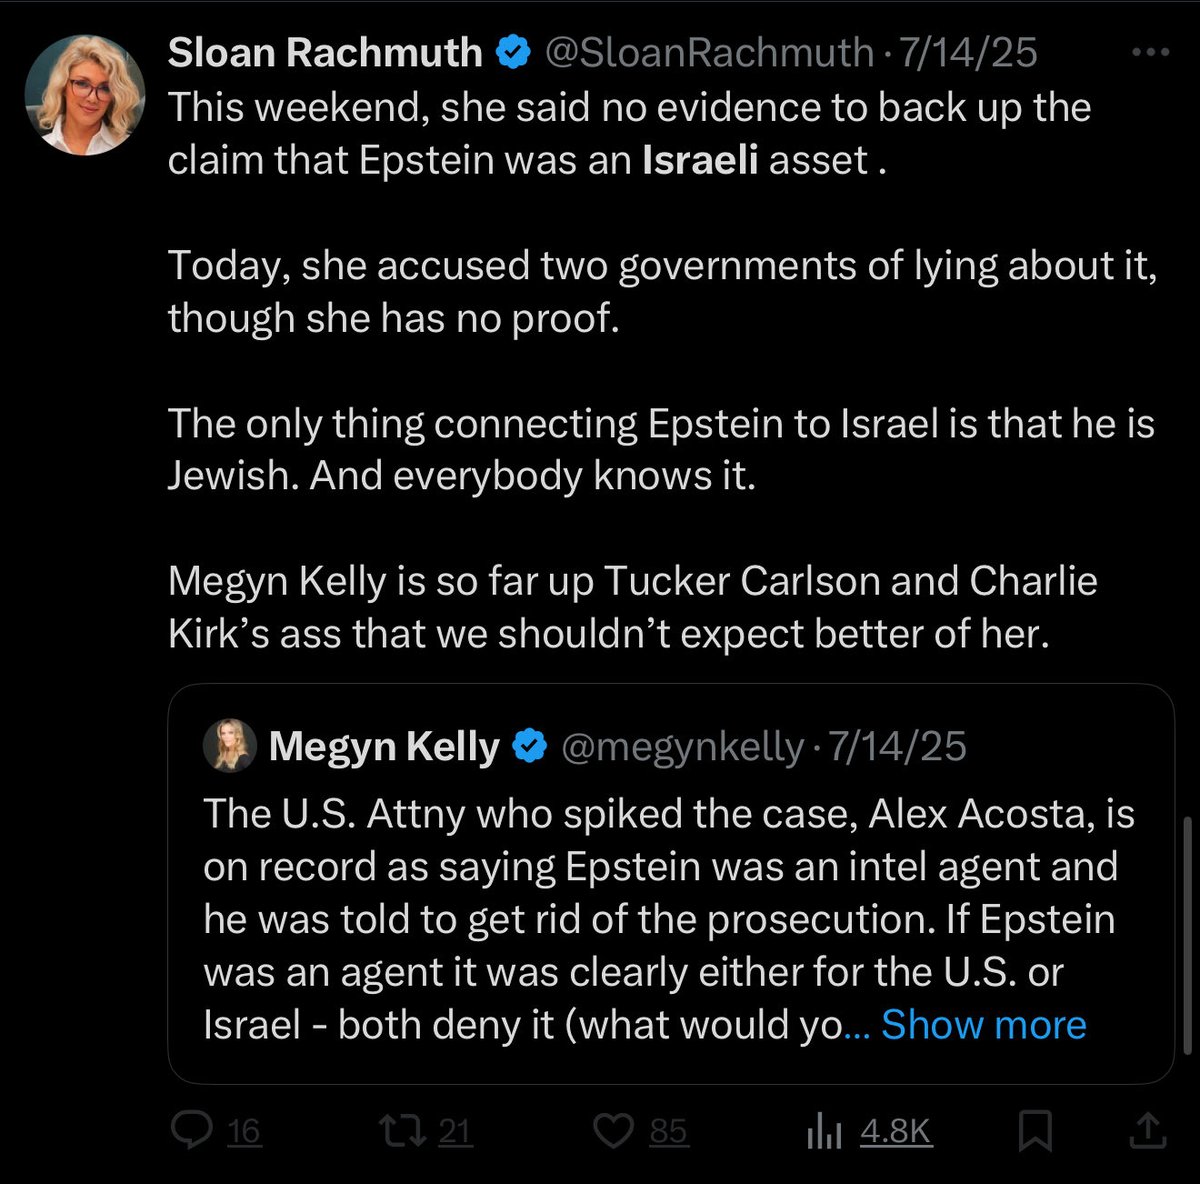Viewport: 1200px width, 1184px height.
Task: Open Sloan Rachmuth's profile picture
Action: 84,95
